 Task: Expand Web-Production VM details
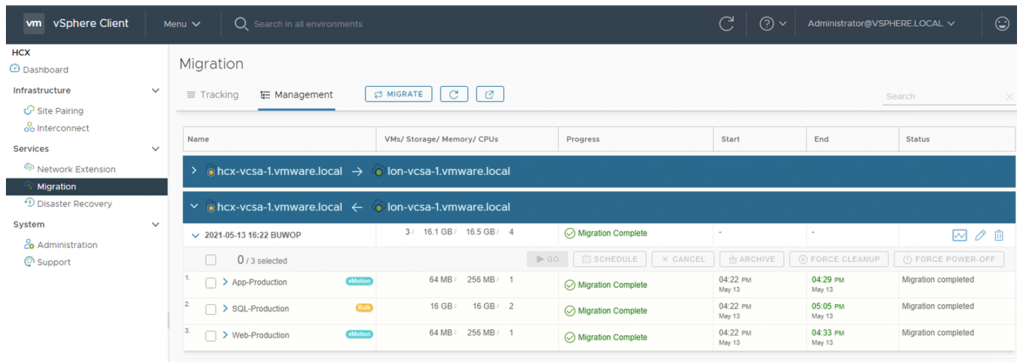225,335
